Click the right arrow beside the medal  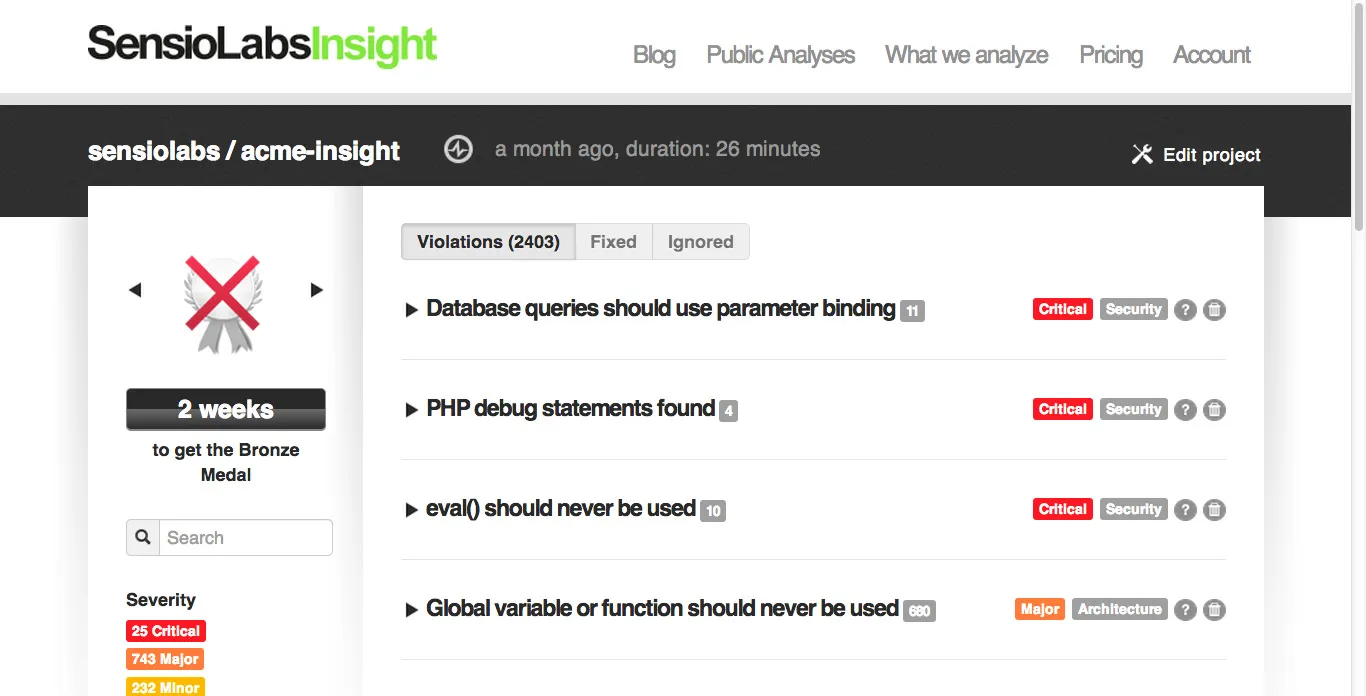(x=316, y=289)
